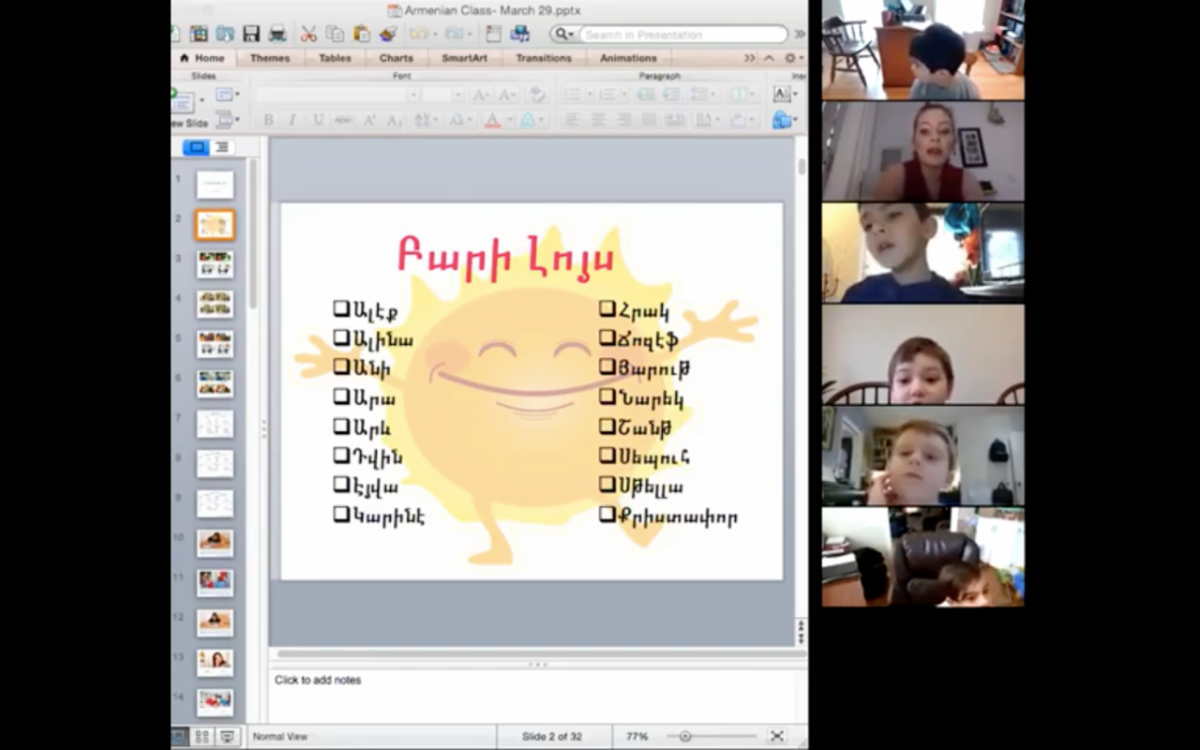Select slide 3 thumbnail in slide panel
Screen dimensions: 1200x750
click(215, 265)
